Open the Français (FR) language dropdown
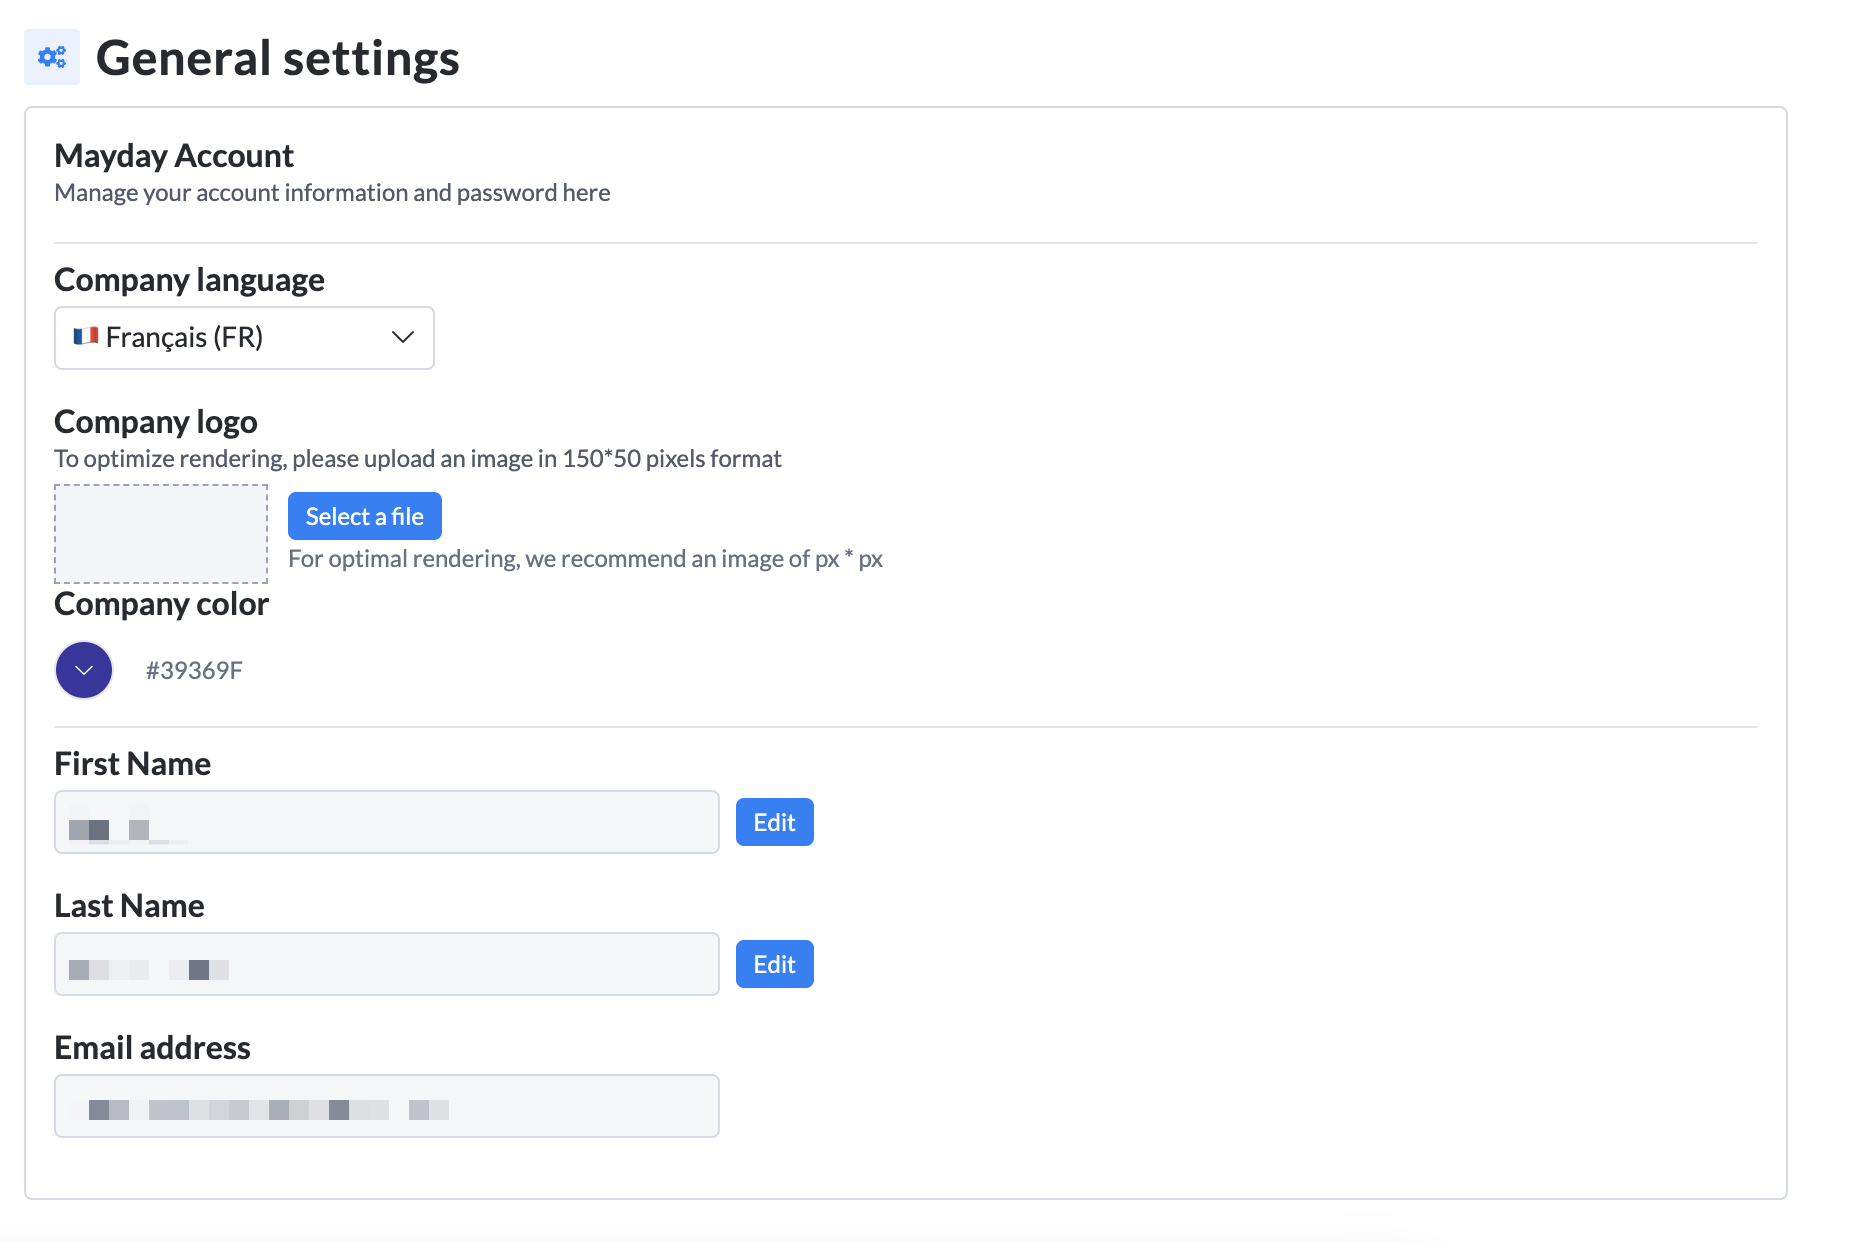The image size is (1874, 1242). tap(243, 338)
